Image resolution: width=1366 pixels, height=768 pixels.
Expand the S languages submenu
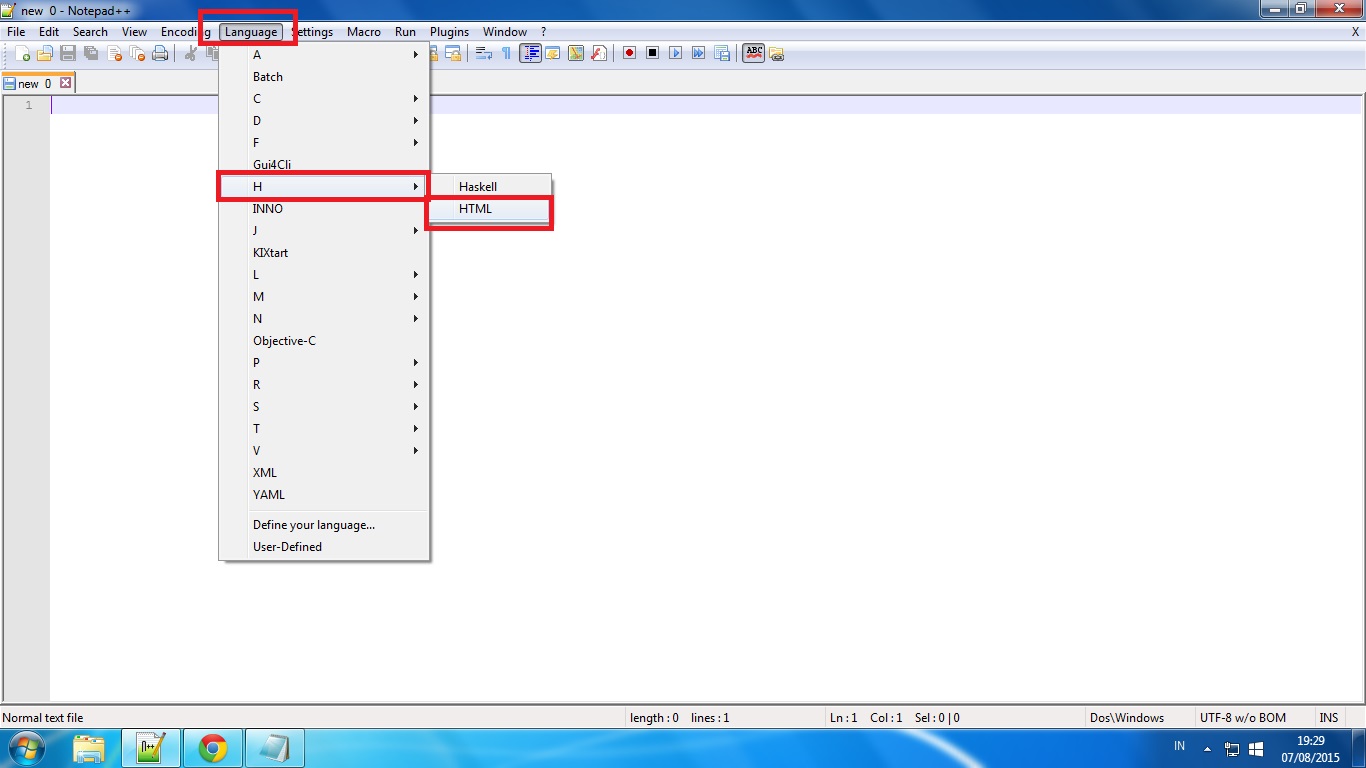[x=325, y=407]
